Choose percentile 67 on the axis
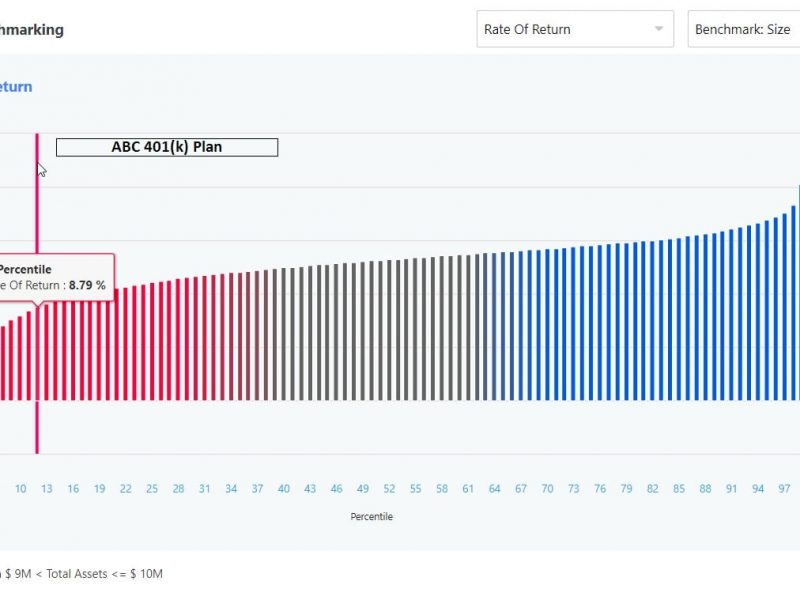The width and height of the screenshot is (800, 600). [521, 488]
